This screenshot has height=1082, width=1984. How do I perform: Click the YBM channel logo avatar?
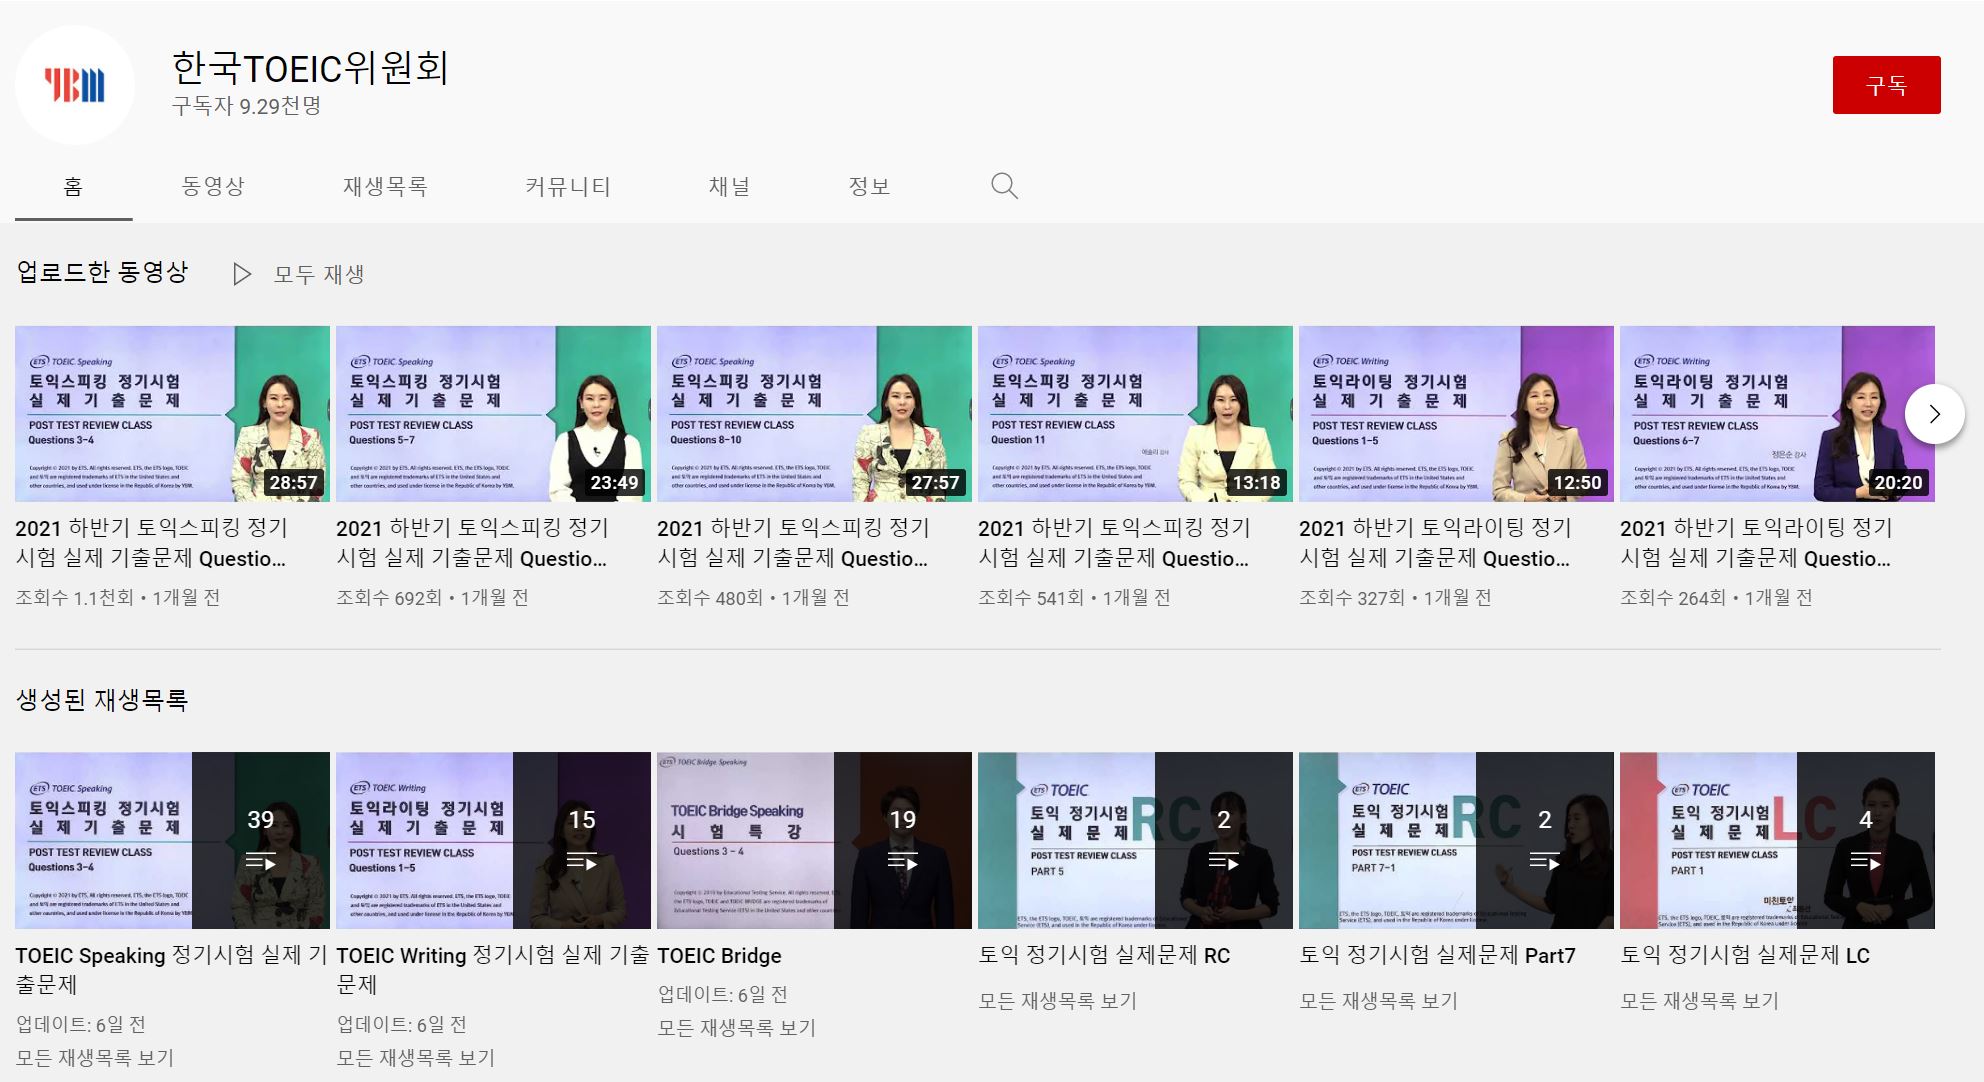click(75, 85)
